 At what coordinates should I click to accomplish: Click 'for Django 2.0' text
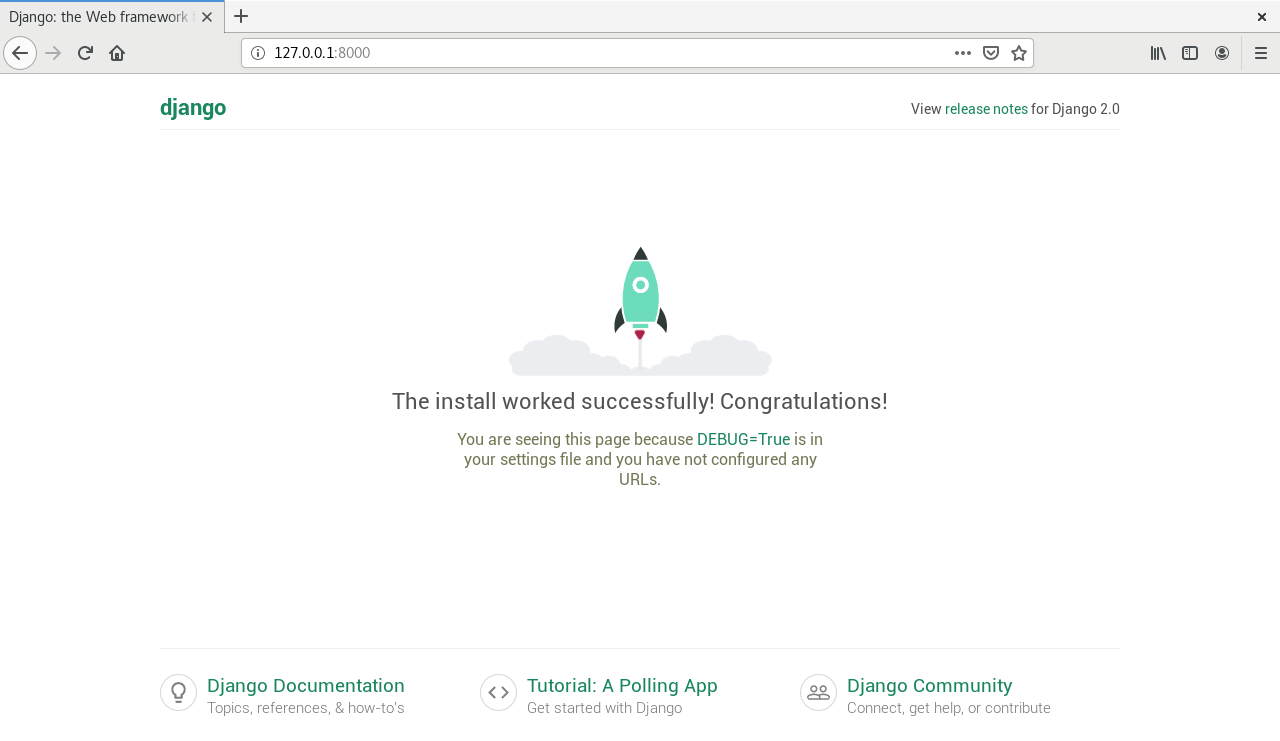tap(1075, 109)
